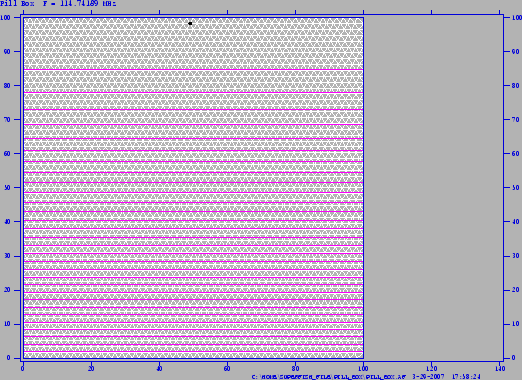Click the "70" label on the left vertical axis

7,119
